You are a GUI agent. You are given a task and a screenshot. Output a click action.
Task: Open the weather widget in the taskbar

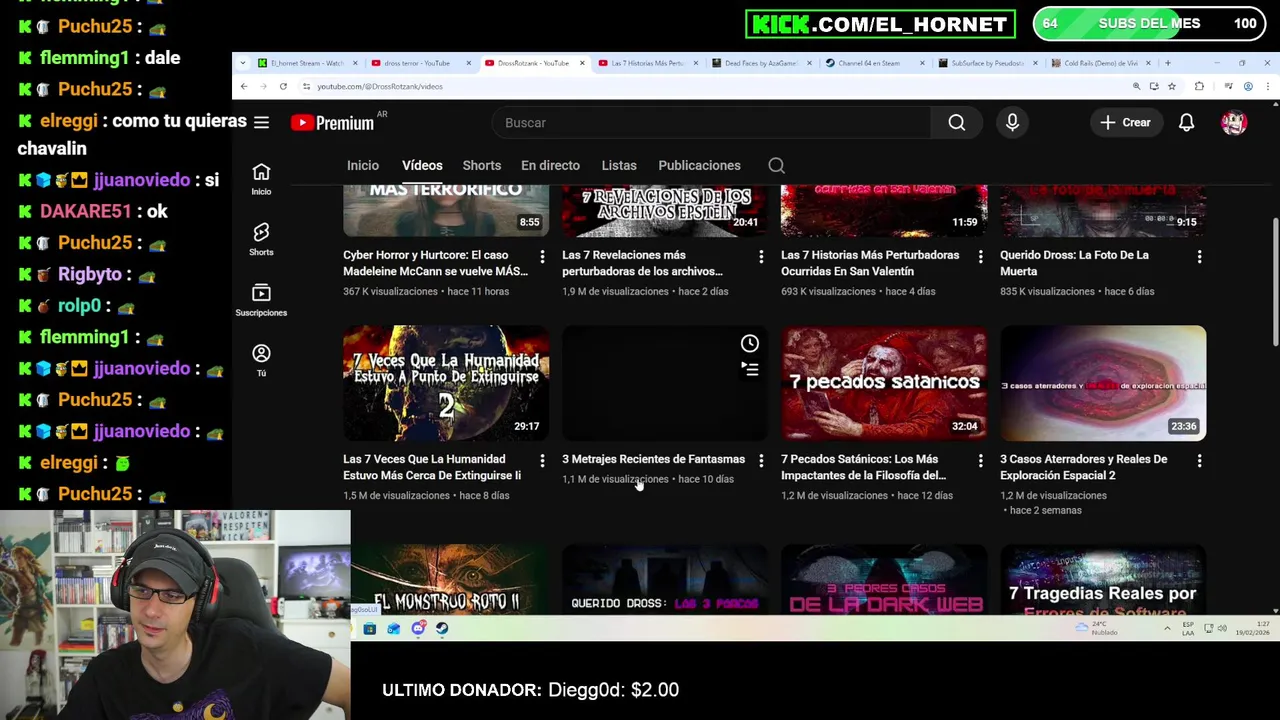pos(1097,629)
